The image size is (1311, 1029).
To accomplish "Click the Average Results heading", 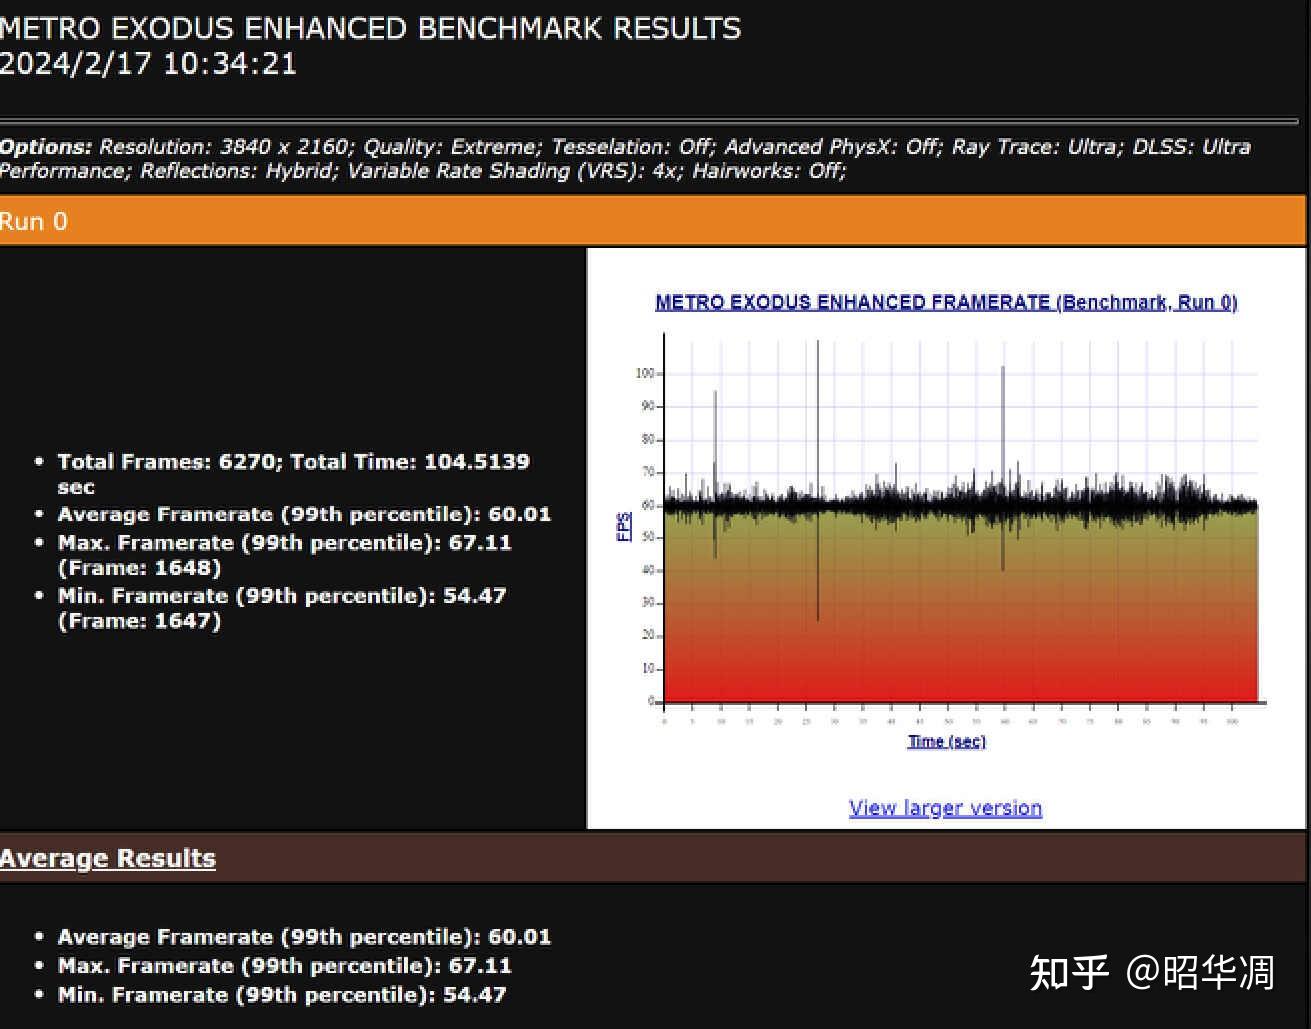I will click(108, 858).
